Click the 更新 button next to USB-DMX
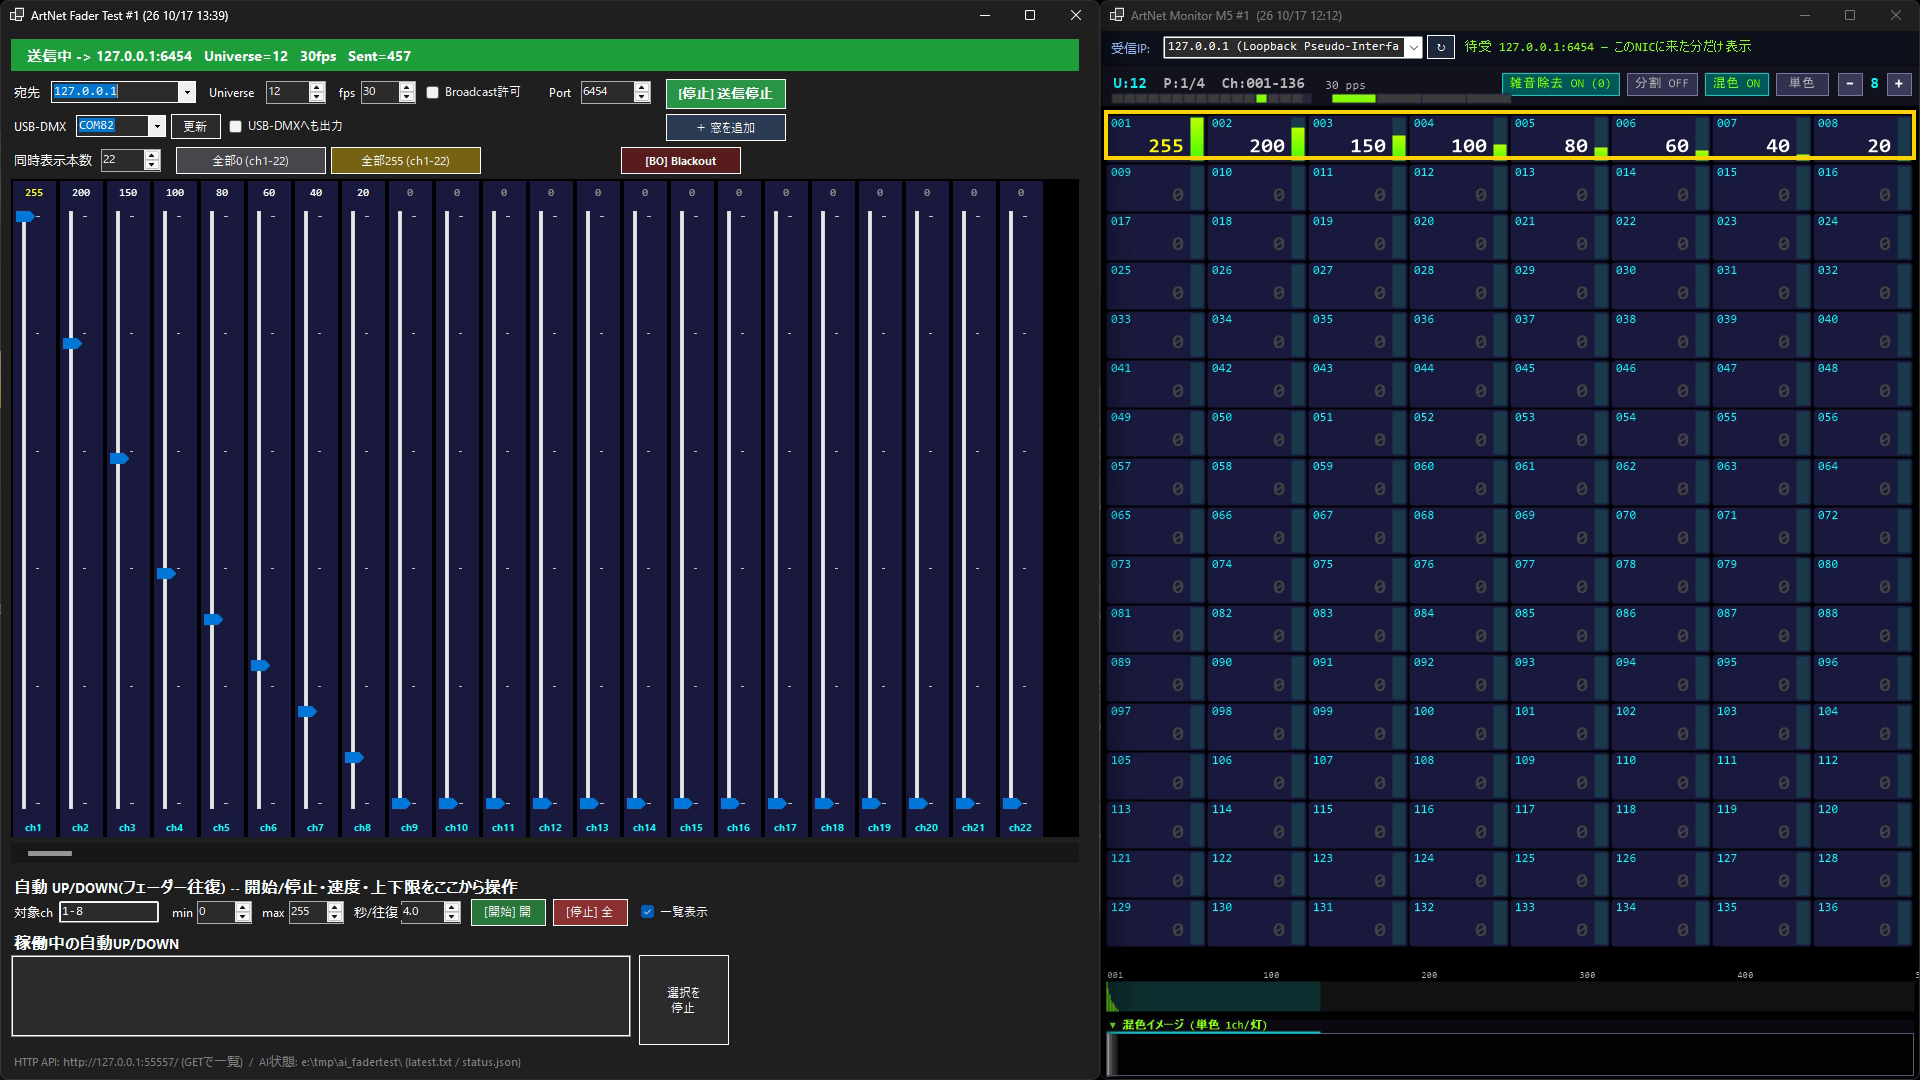This screenshot has width=1920, height=1080. click(195, 127)
